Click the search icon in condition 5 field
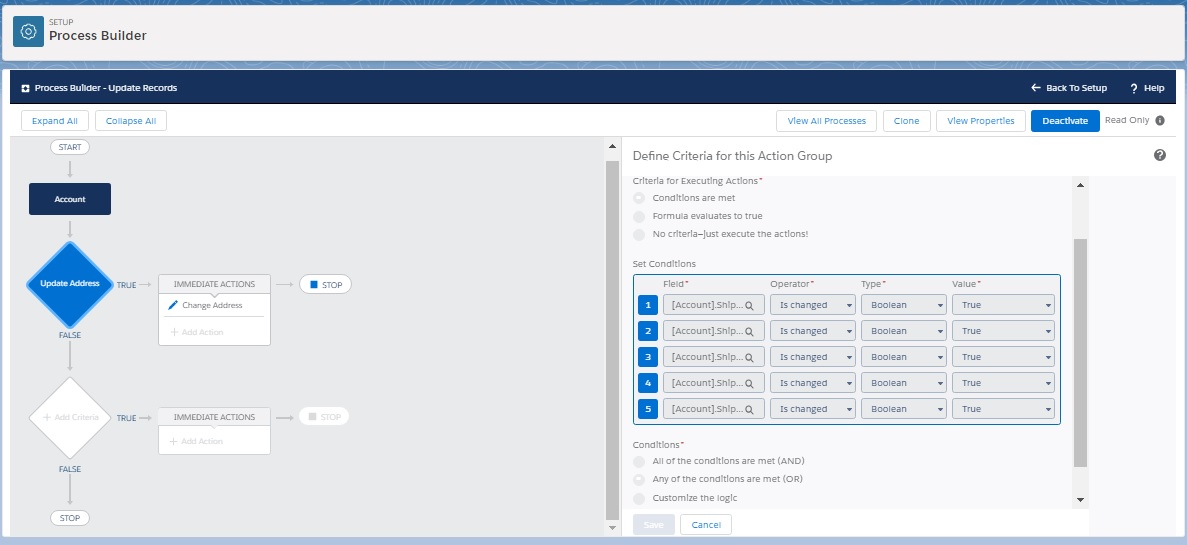1187x545 pixels. point(749,409)
